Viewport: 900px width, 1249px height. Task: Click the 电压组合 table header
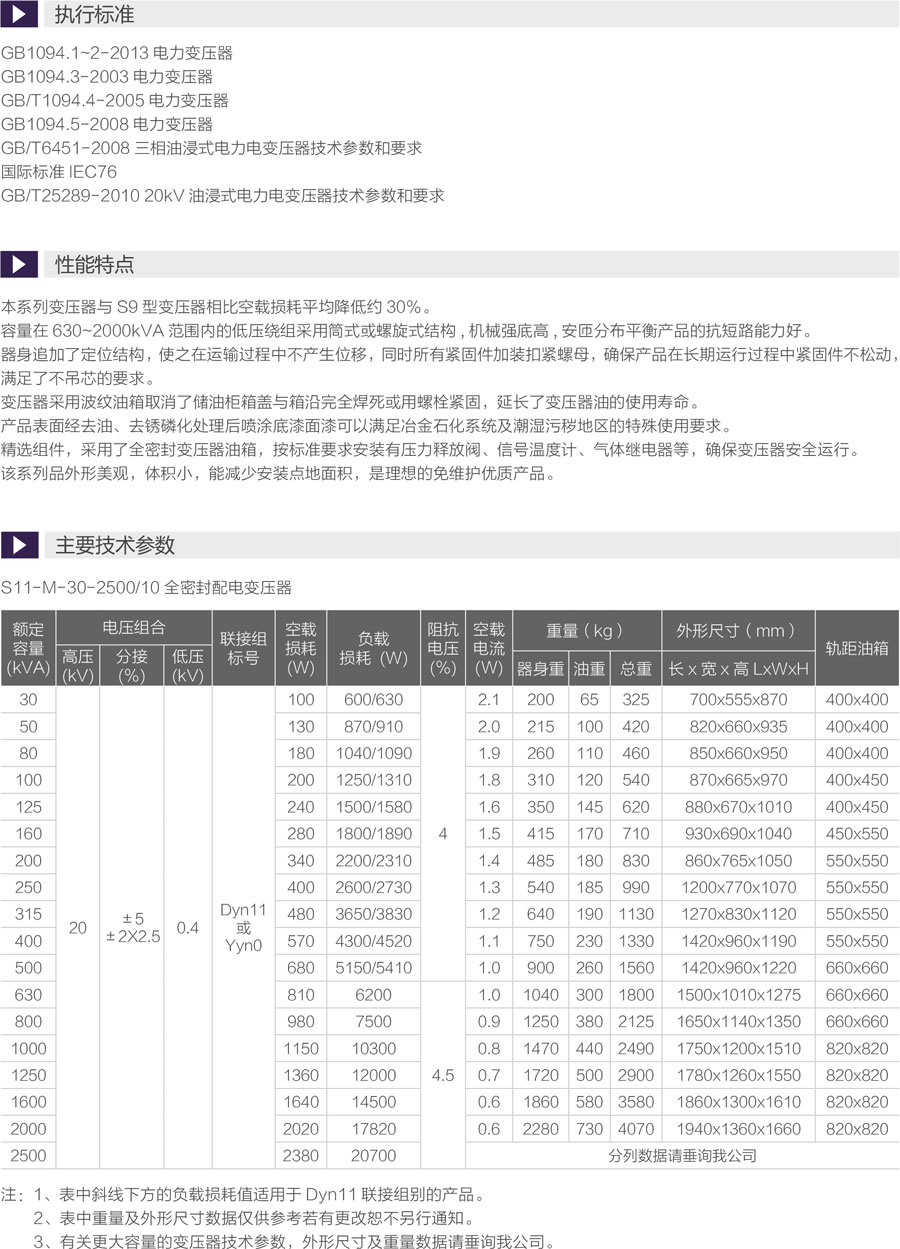click(x=134, y=628)
